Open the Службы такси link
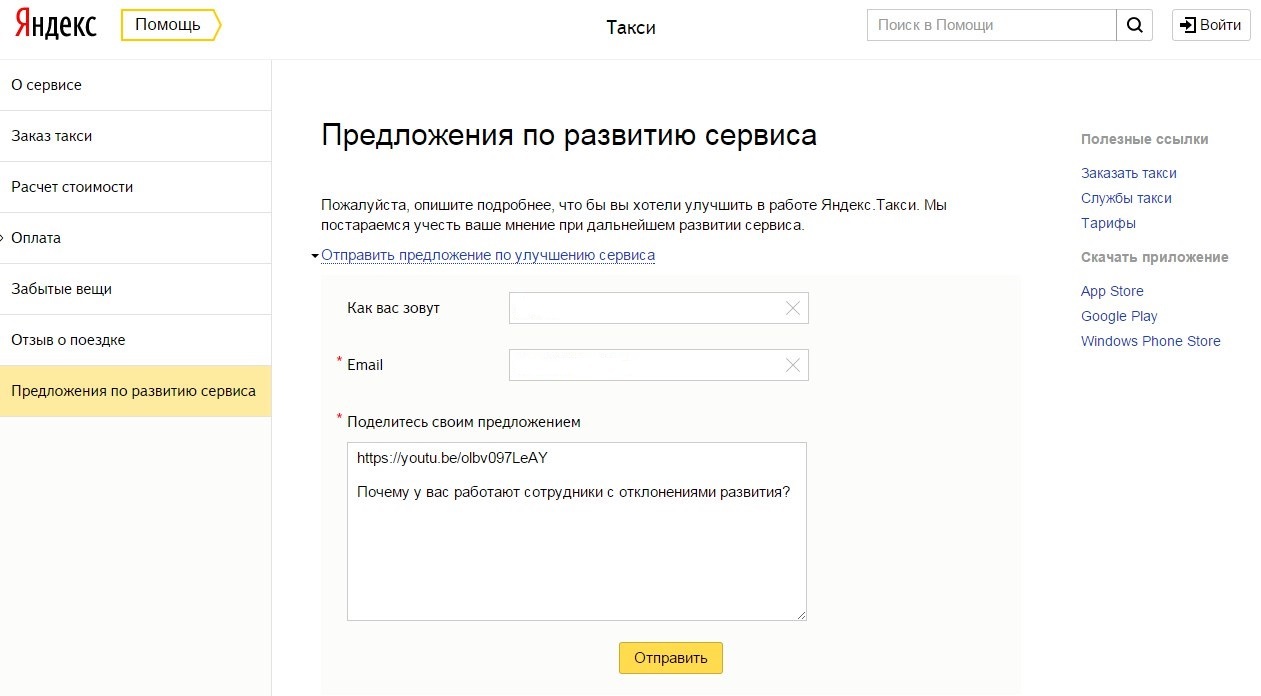The width and height of the screenshot is (1261, 696). point(1126,198)
